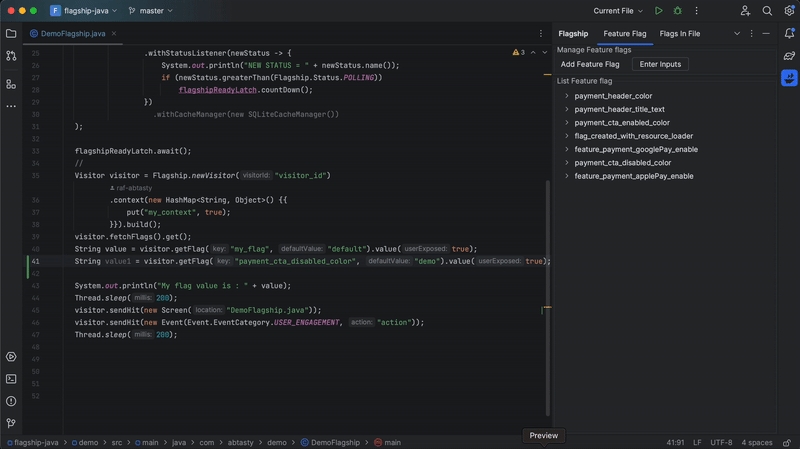Open Current File run configuration dropdown
This screenshot has height=449, width=800.
click(x=617, y=11)
